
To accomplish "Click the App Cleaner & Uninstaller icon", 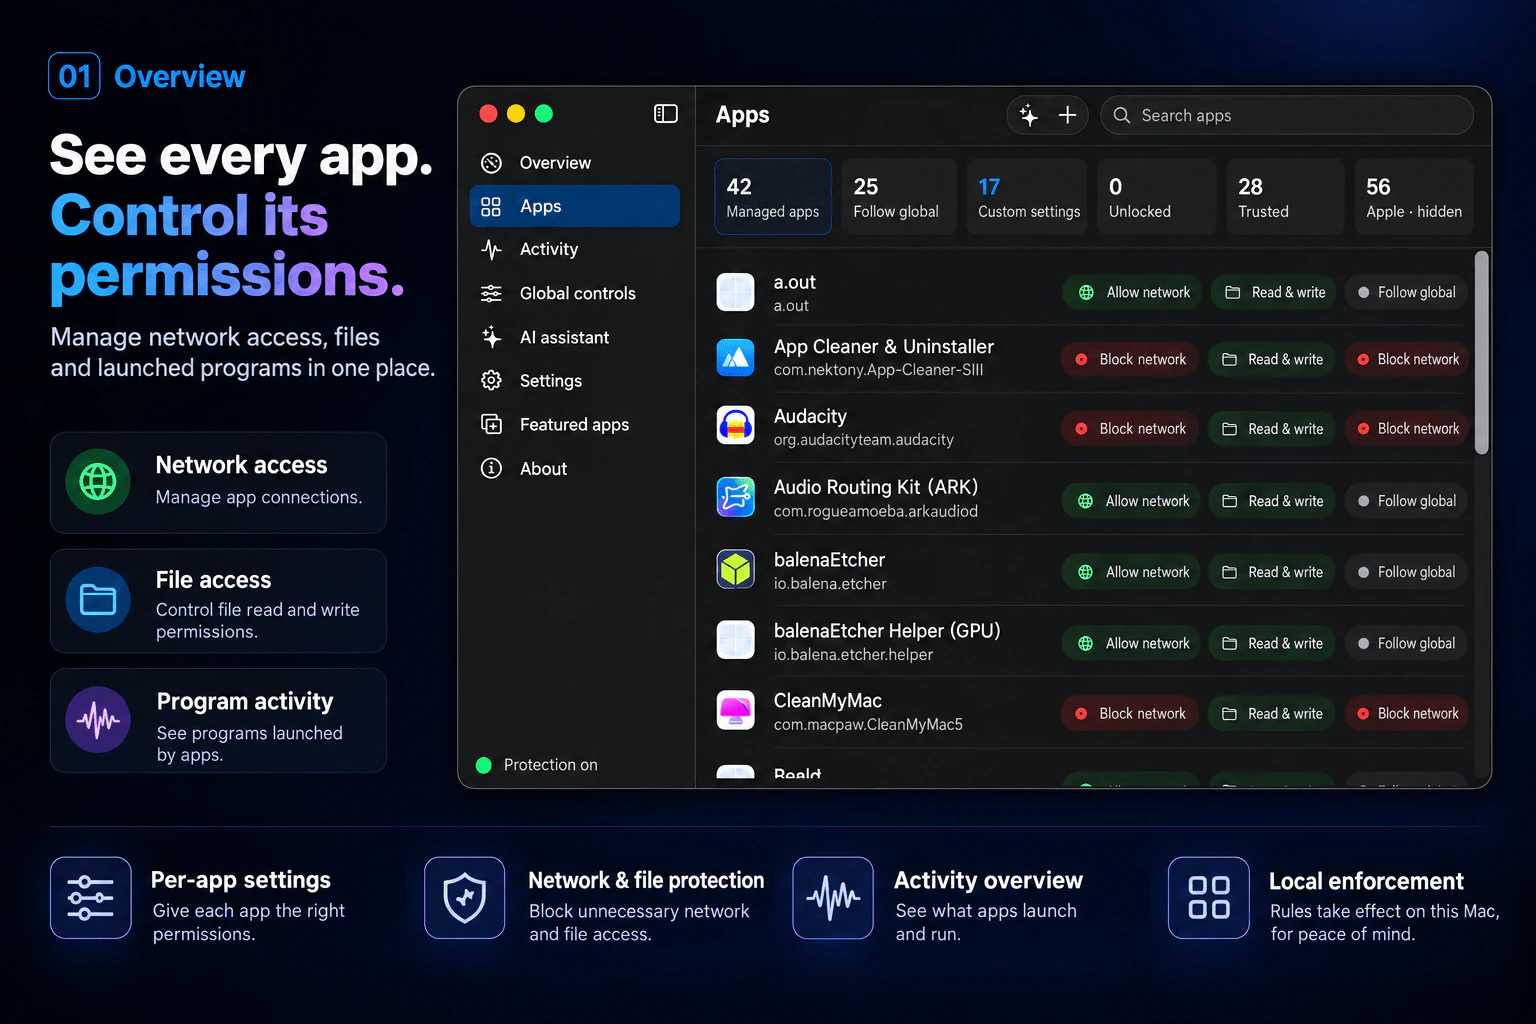I will (x=735, y=358).
